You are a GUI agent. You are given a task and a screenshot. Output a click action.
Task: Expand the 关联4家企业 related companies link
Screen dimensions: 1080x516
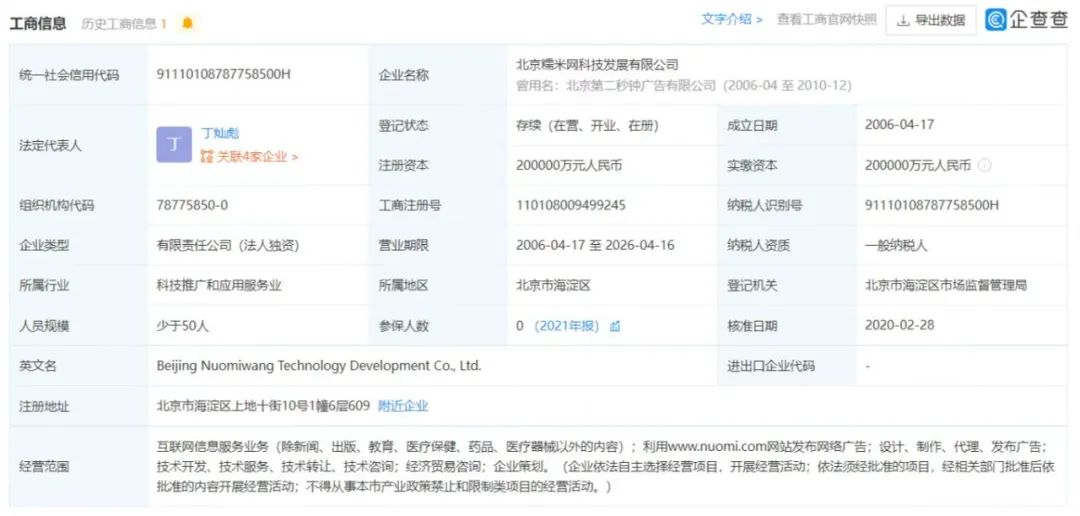click(249, 156)
